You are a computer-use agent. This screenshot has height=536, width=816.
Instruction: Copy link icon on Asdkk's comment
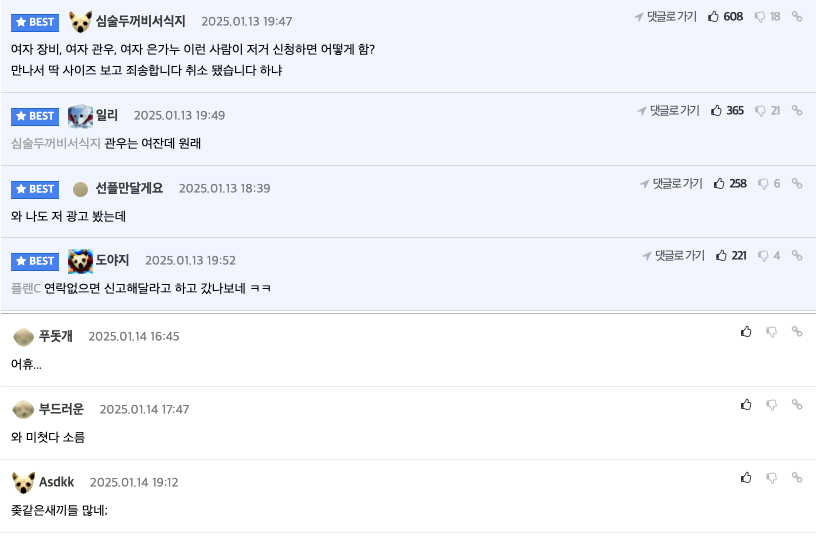pos(797,477)
